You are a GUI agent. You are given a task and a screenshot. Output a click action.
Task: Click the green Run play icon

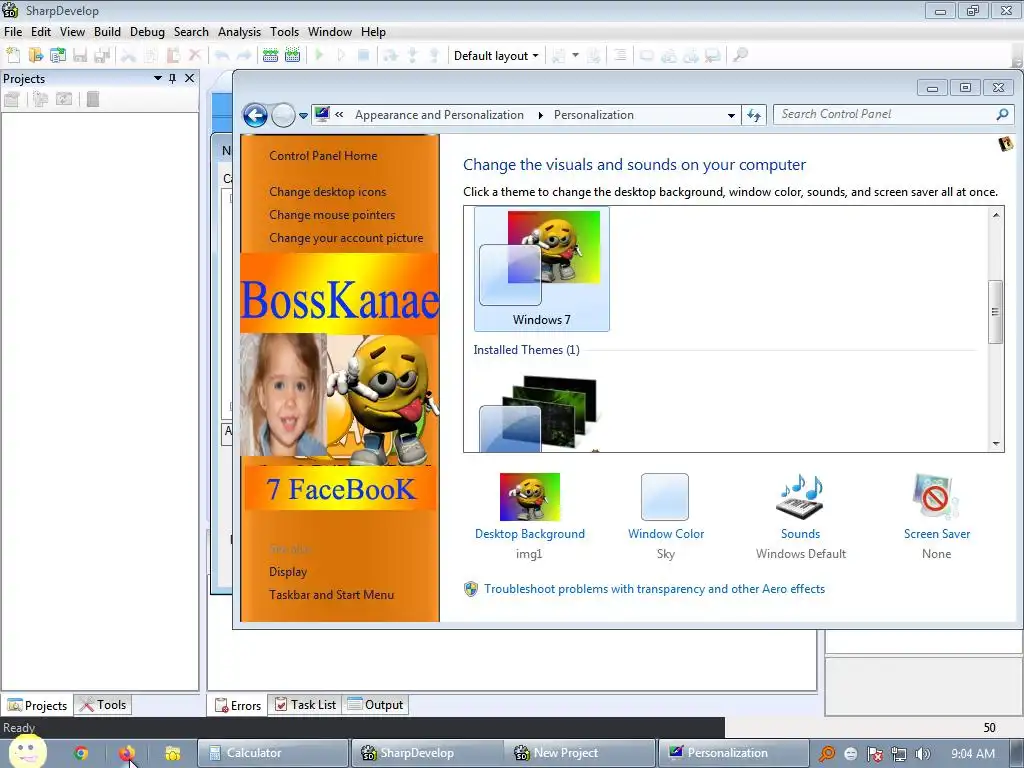click(x=319, y=56)
